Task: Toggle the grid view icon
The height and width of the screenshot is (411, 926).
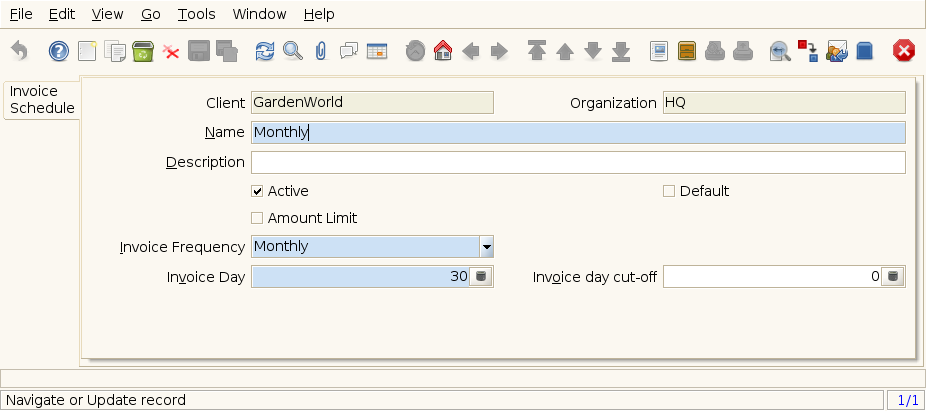Action: (377, 51)
